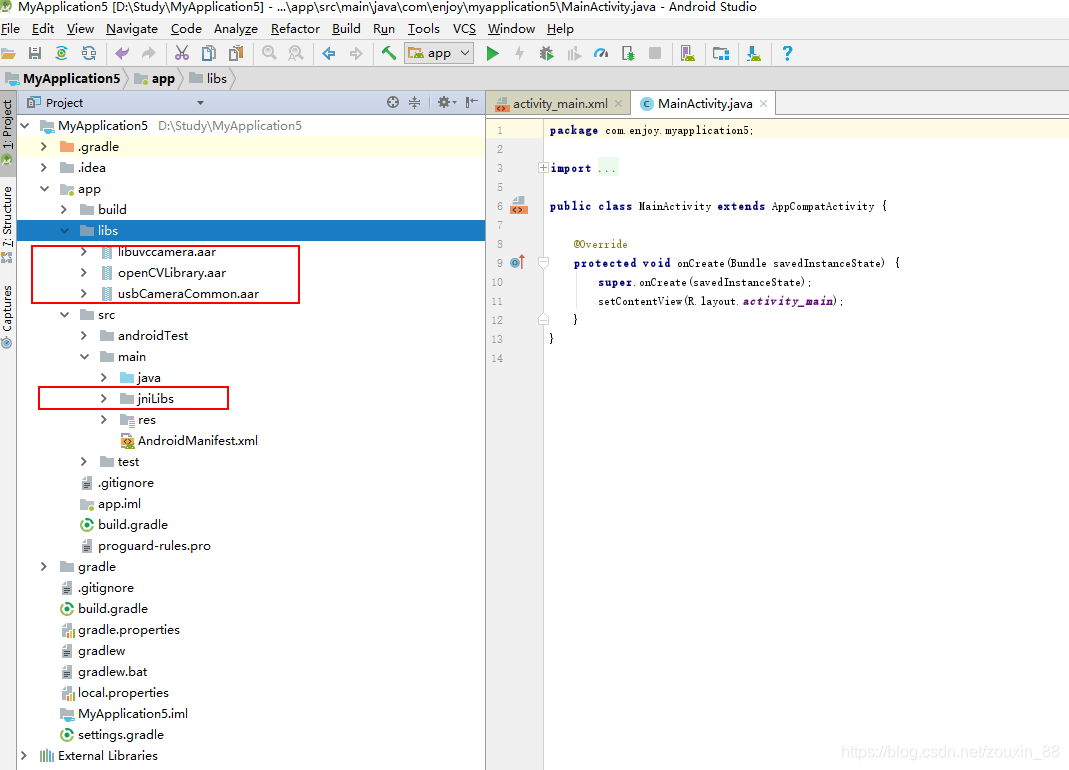
Task: Click the Scroll from Source target icon
Action: 392,101
